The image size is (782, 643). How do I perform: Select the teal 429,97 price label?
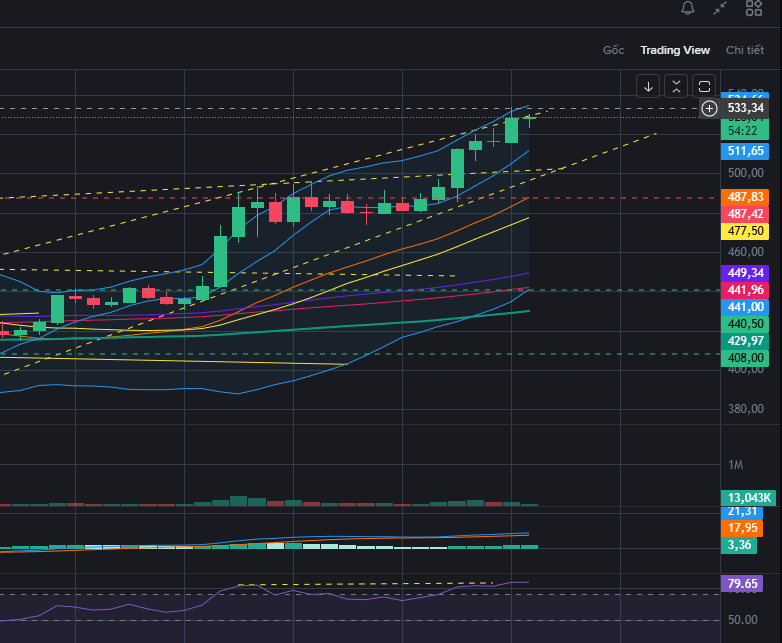coord(745,341)
